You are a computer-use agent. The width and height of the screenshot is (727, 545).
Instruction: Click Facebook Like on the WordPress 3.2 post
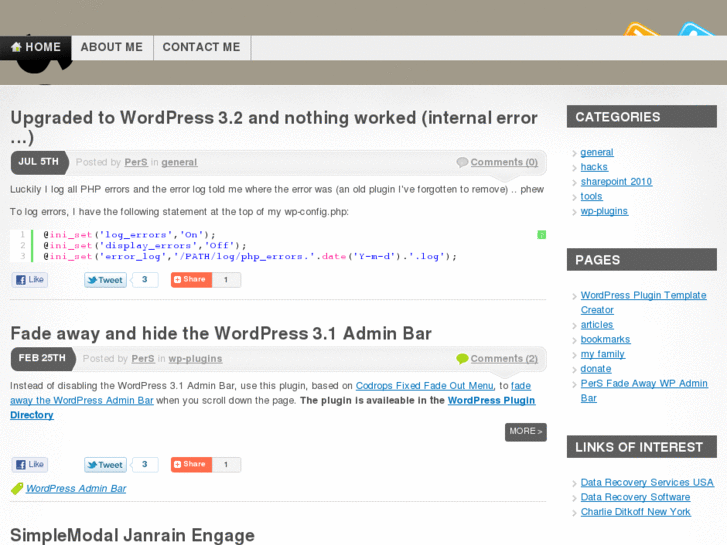click(30, 280)
